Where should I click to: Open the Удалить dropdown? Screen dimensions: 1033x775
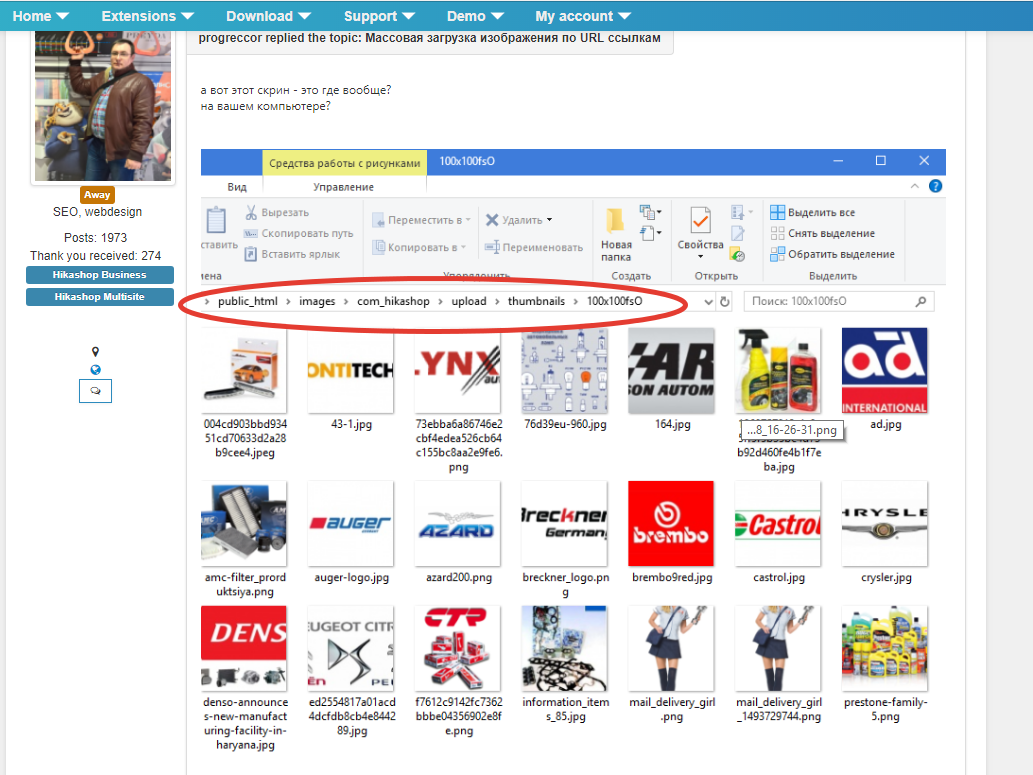[x=519, y=220]
